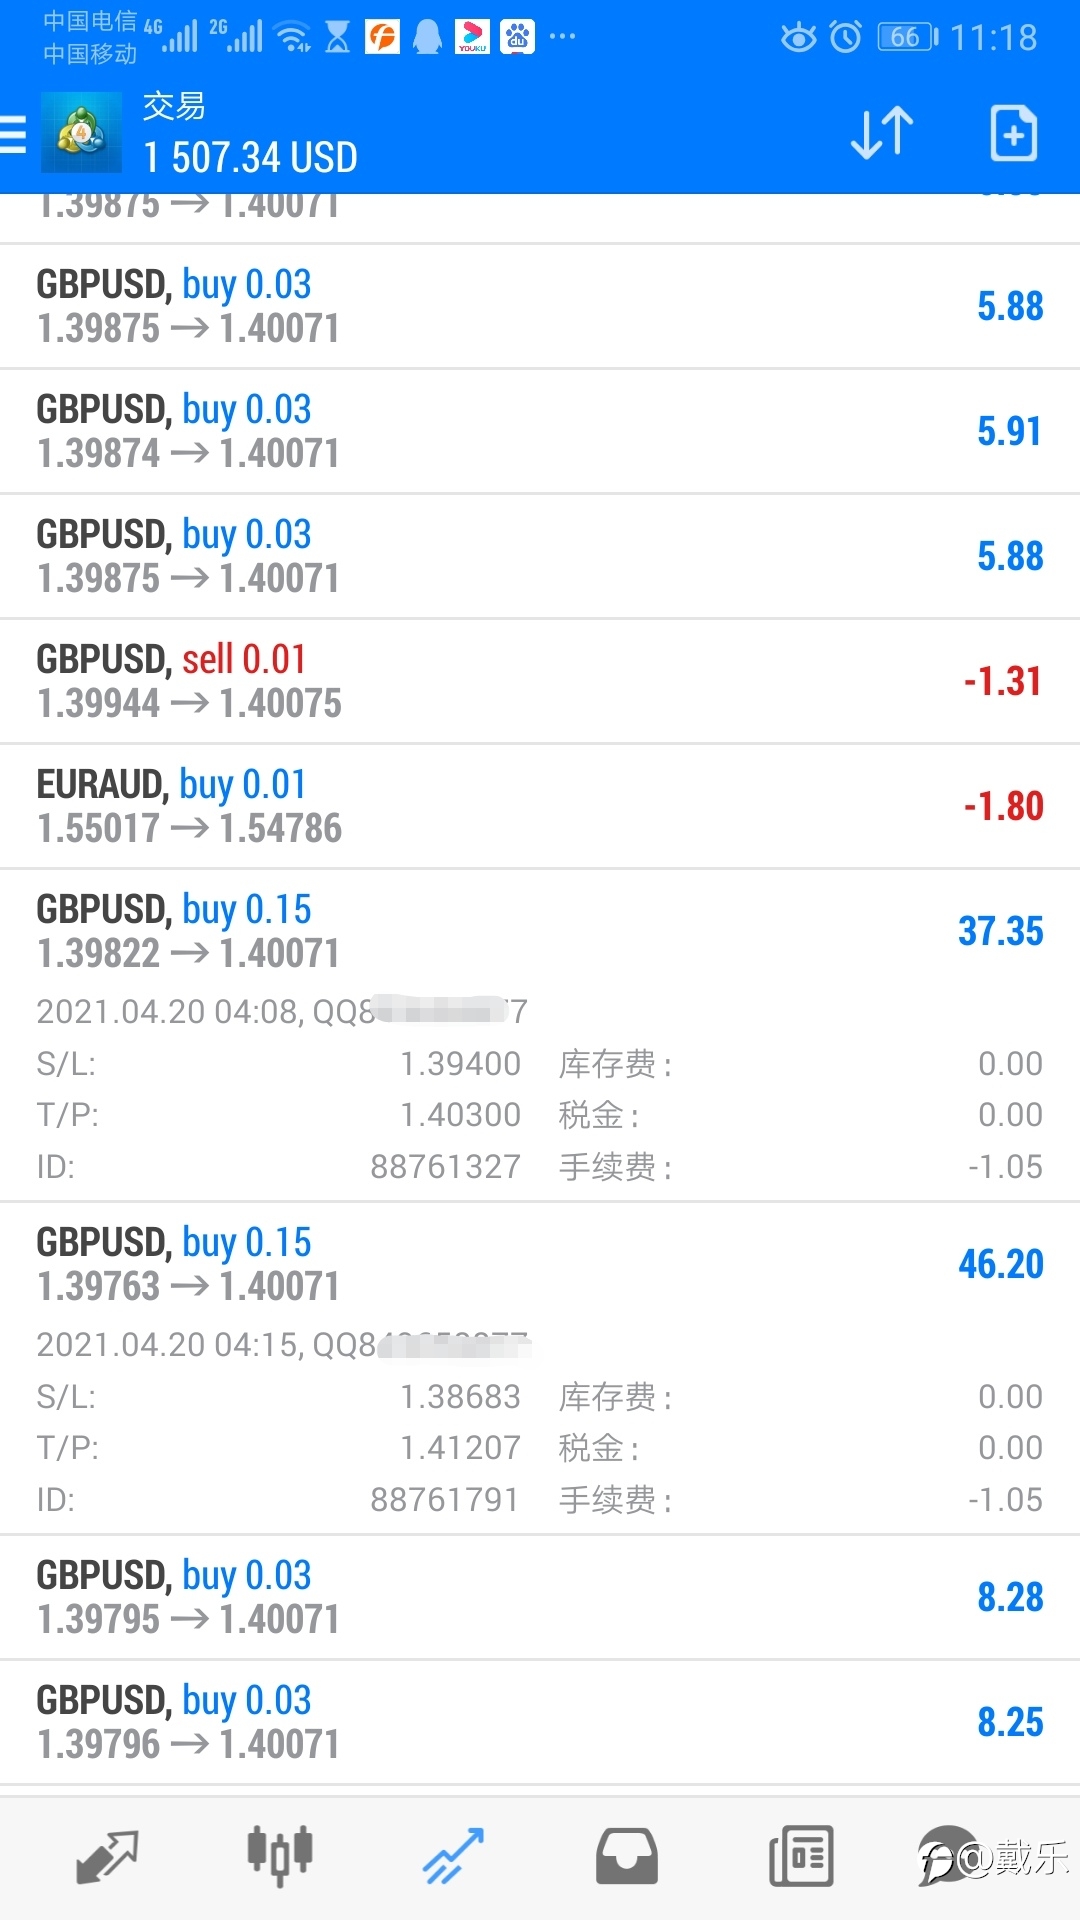The width and height of the screenshot is (1080, 1920).
Task: Tap the order ID 88761327 detail row
Action: 279,1167
